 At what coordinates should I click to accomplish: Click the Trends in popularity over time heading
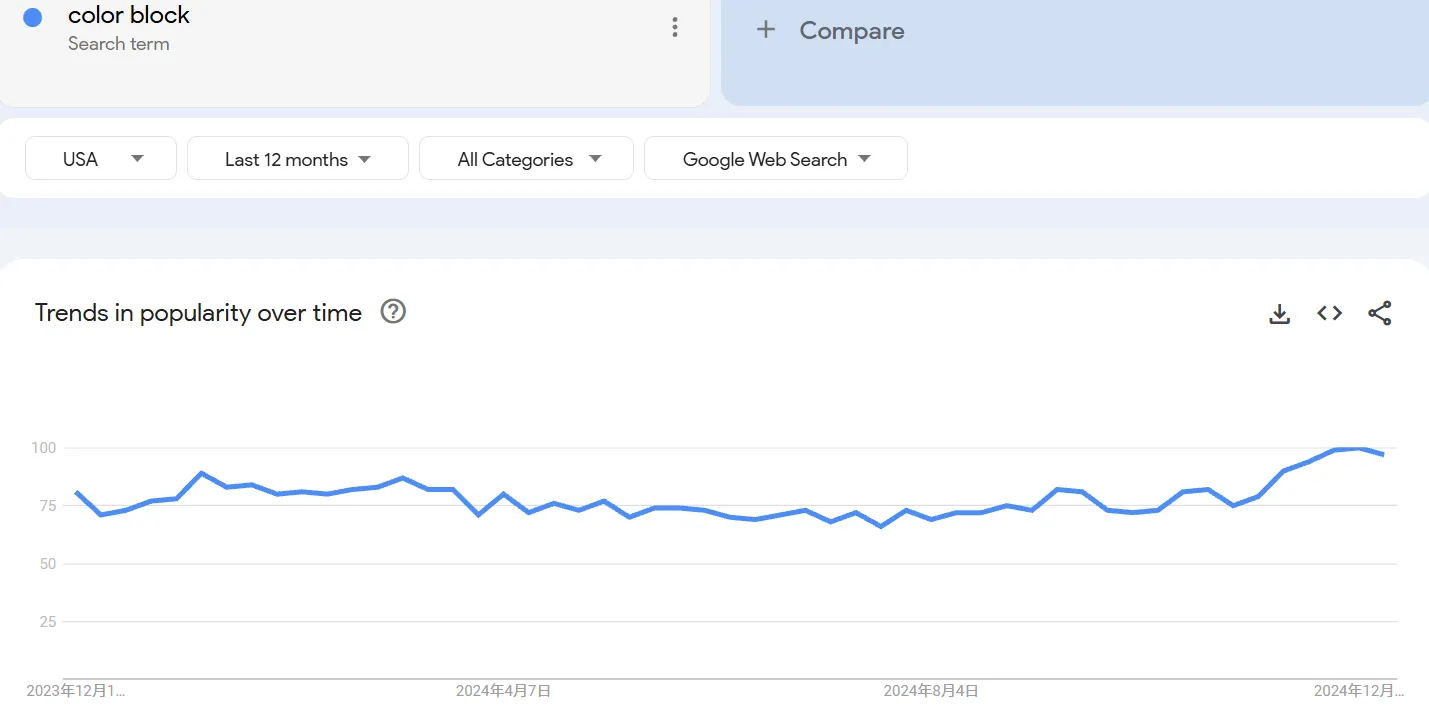tap(198, 313)
